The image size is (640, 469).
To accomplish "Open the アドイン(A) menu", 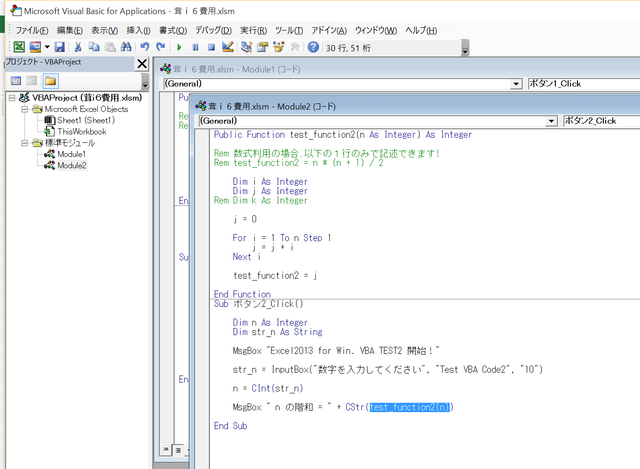I will point(329,30).
